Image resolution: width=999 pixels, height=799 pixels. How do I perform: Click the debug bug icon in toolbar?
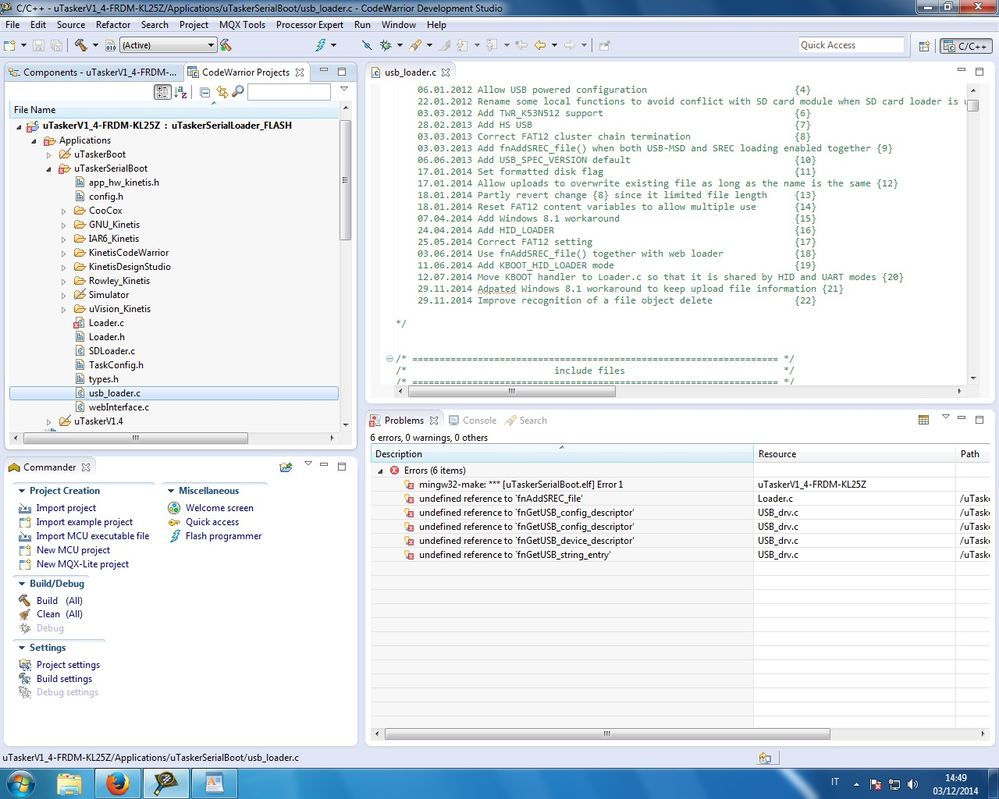(386, 45)
